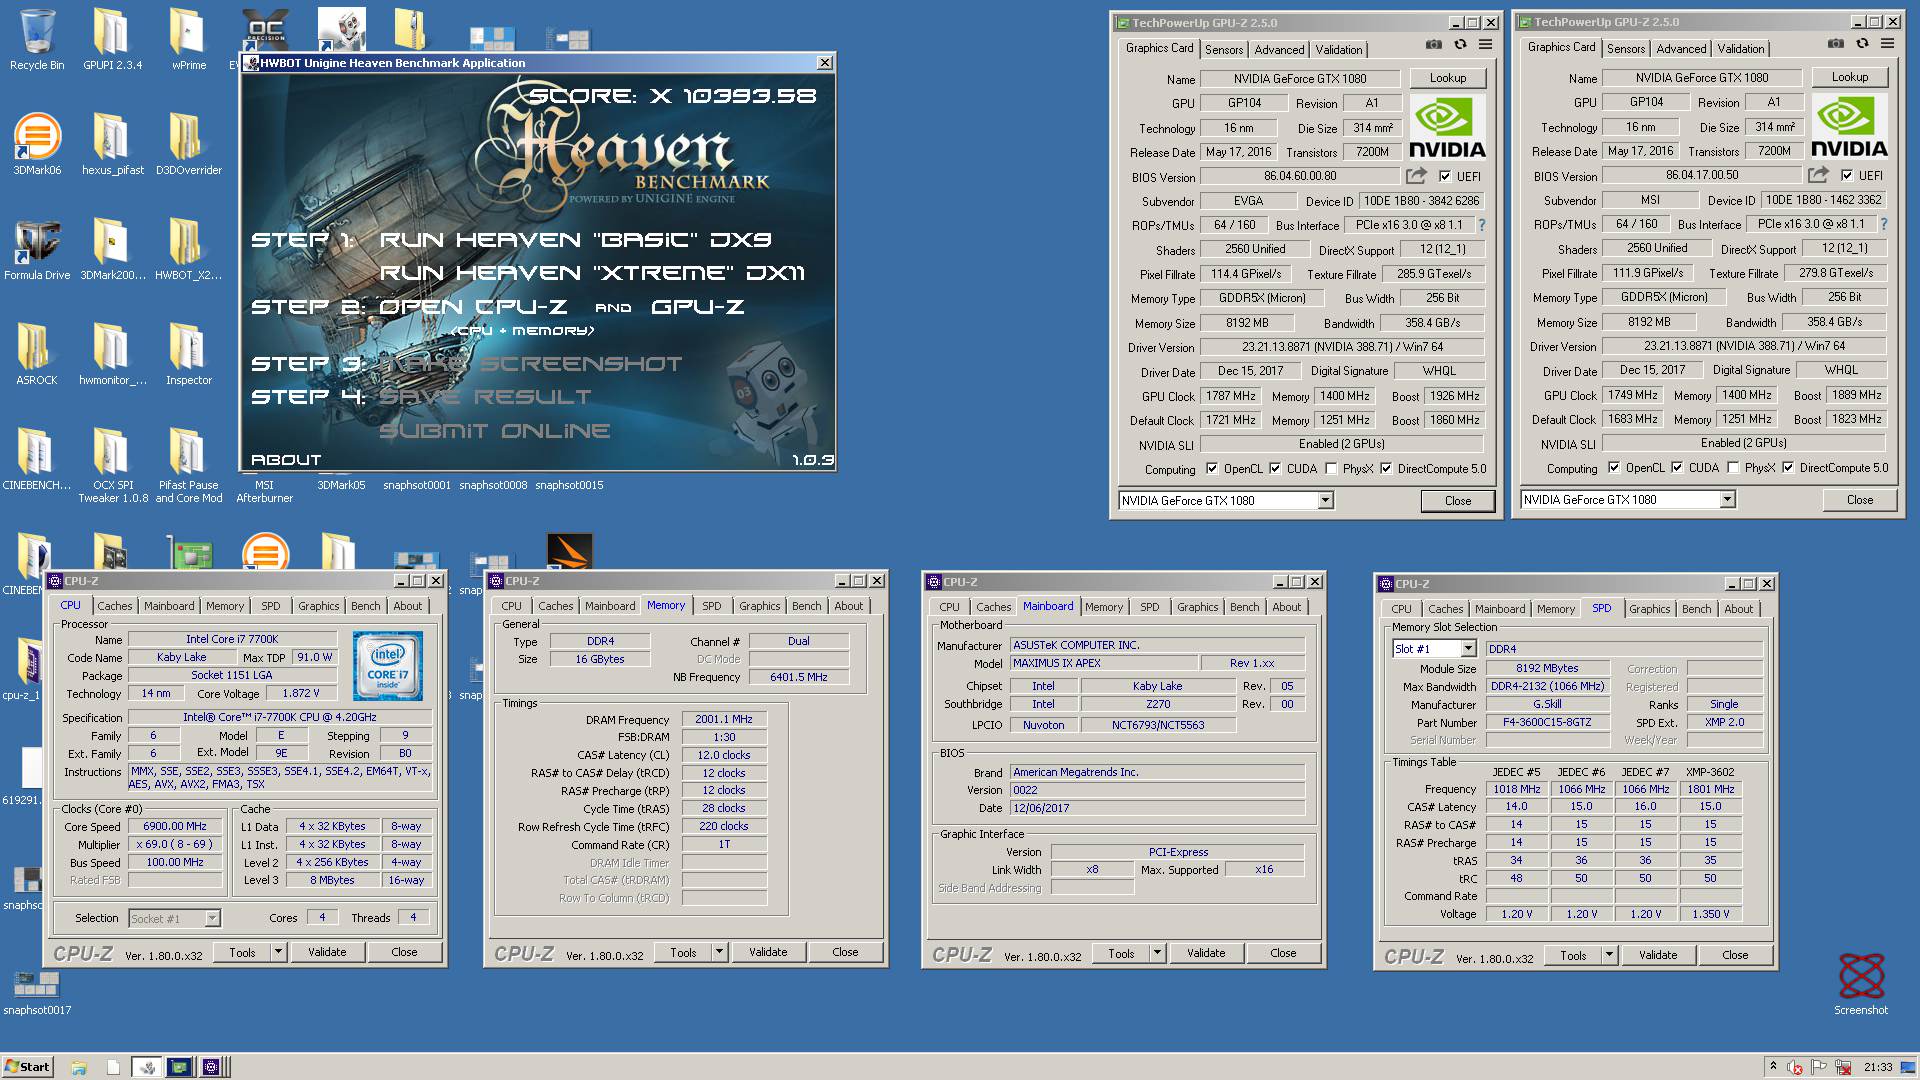Click Tools button in CPU-Z SPD window
The image size is (1920, 1080).
coord(1573,955)
